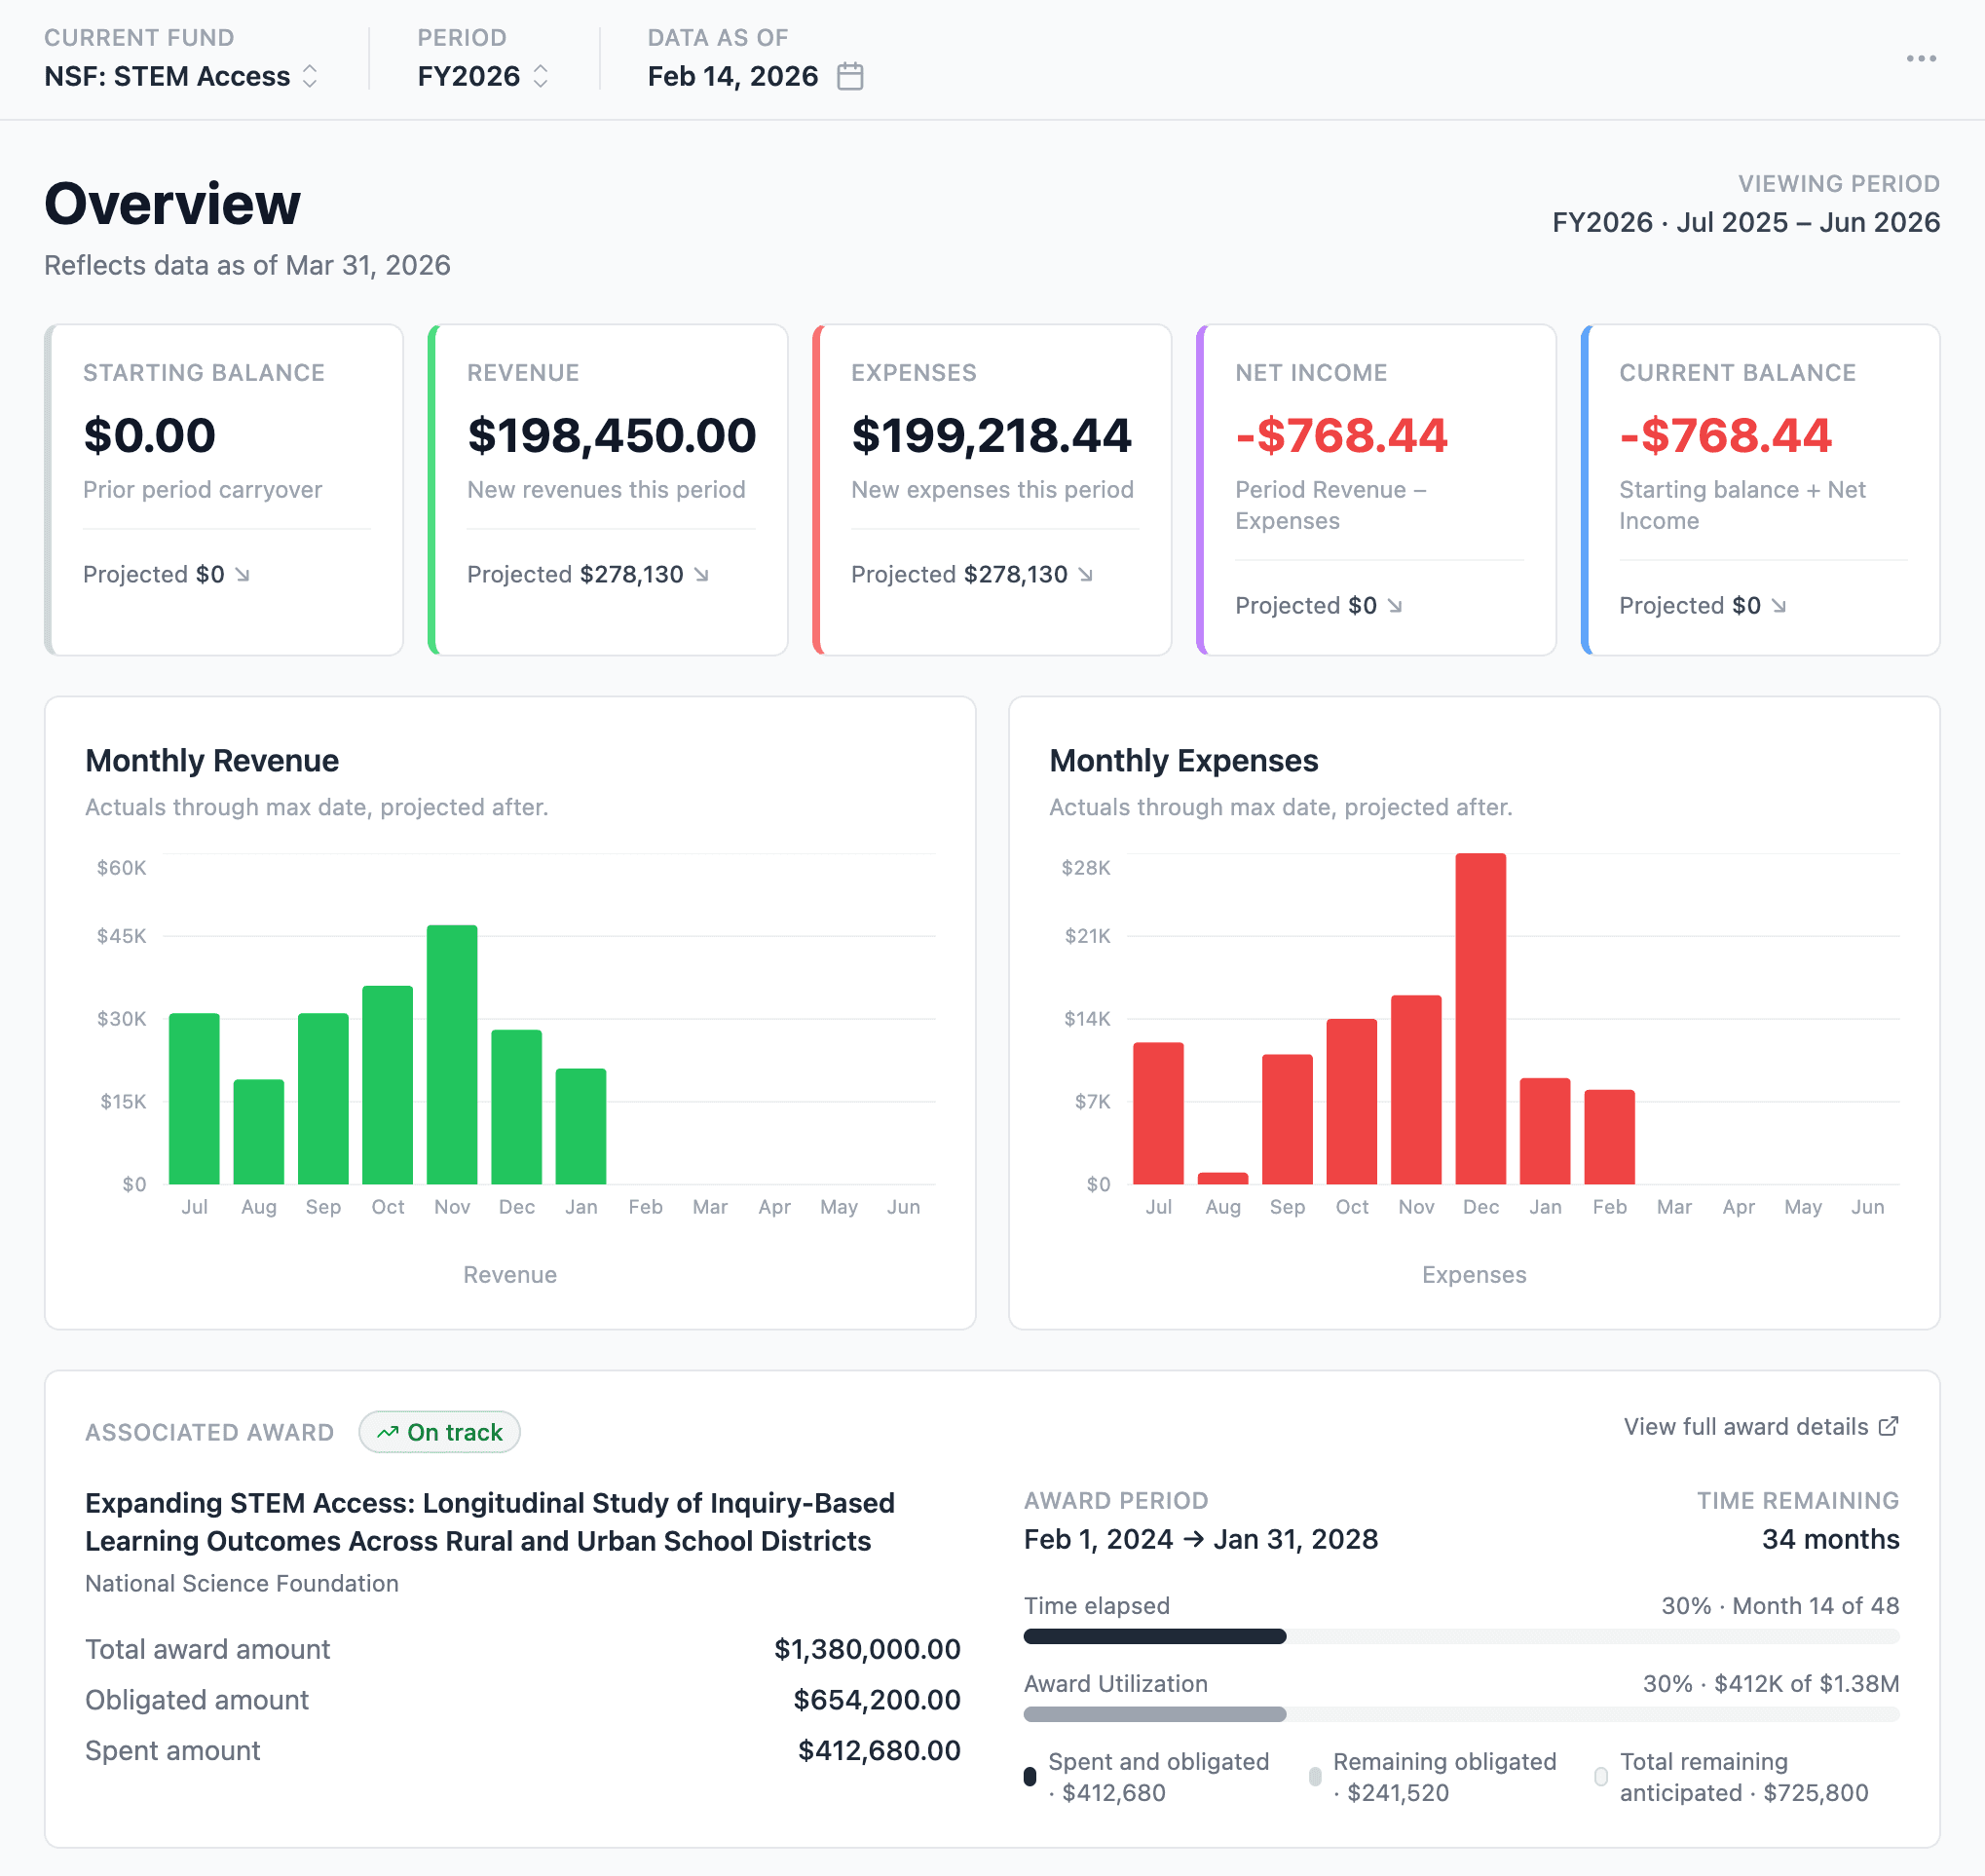Click the projected trend arrow on Expenses card

tap(1089, 575)
